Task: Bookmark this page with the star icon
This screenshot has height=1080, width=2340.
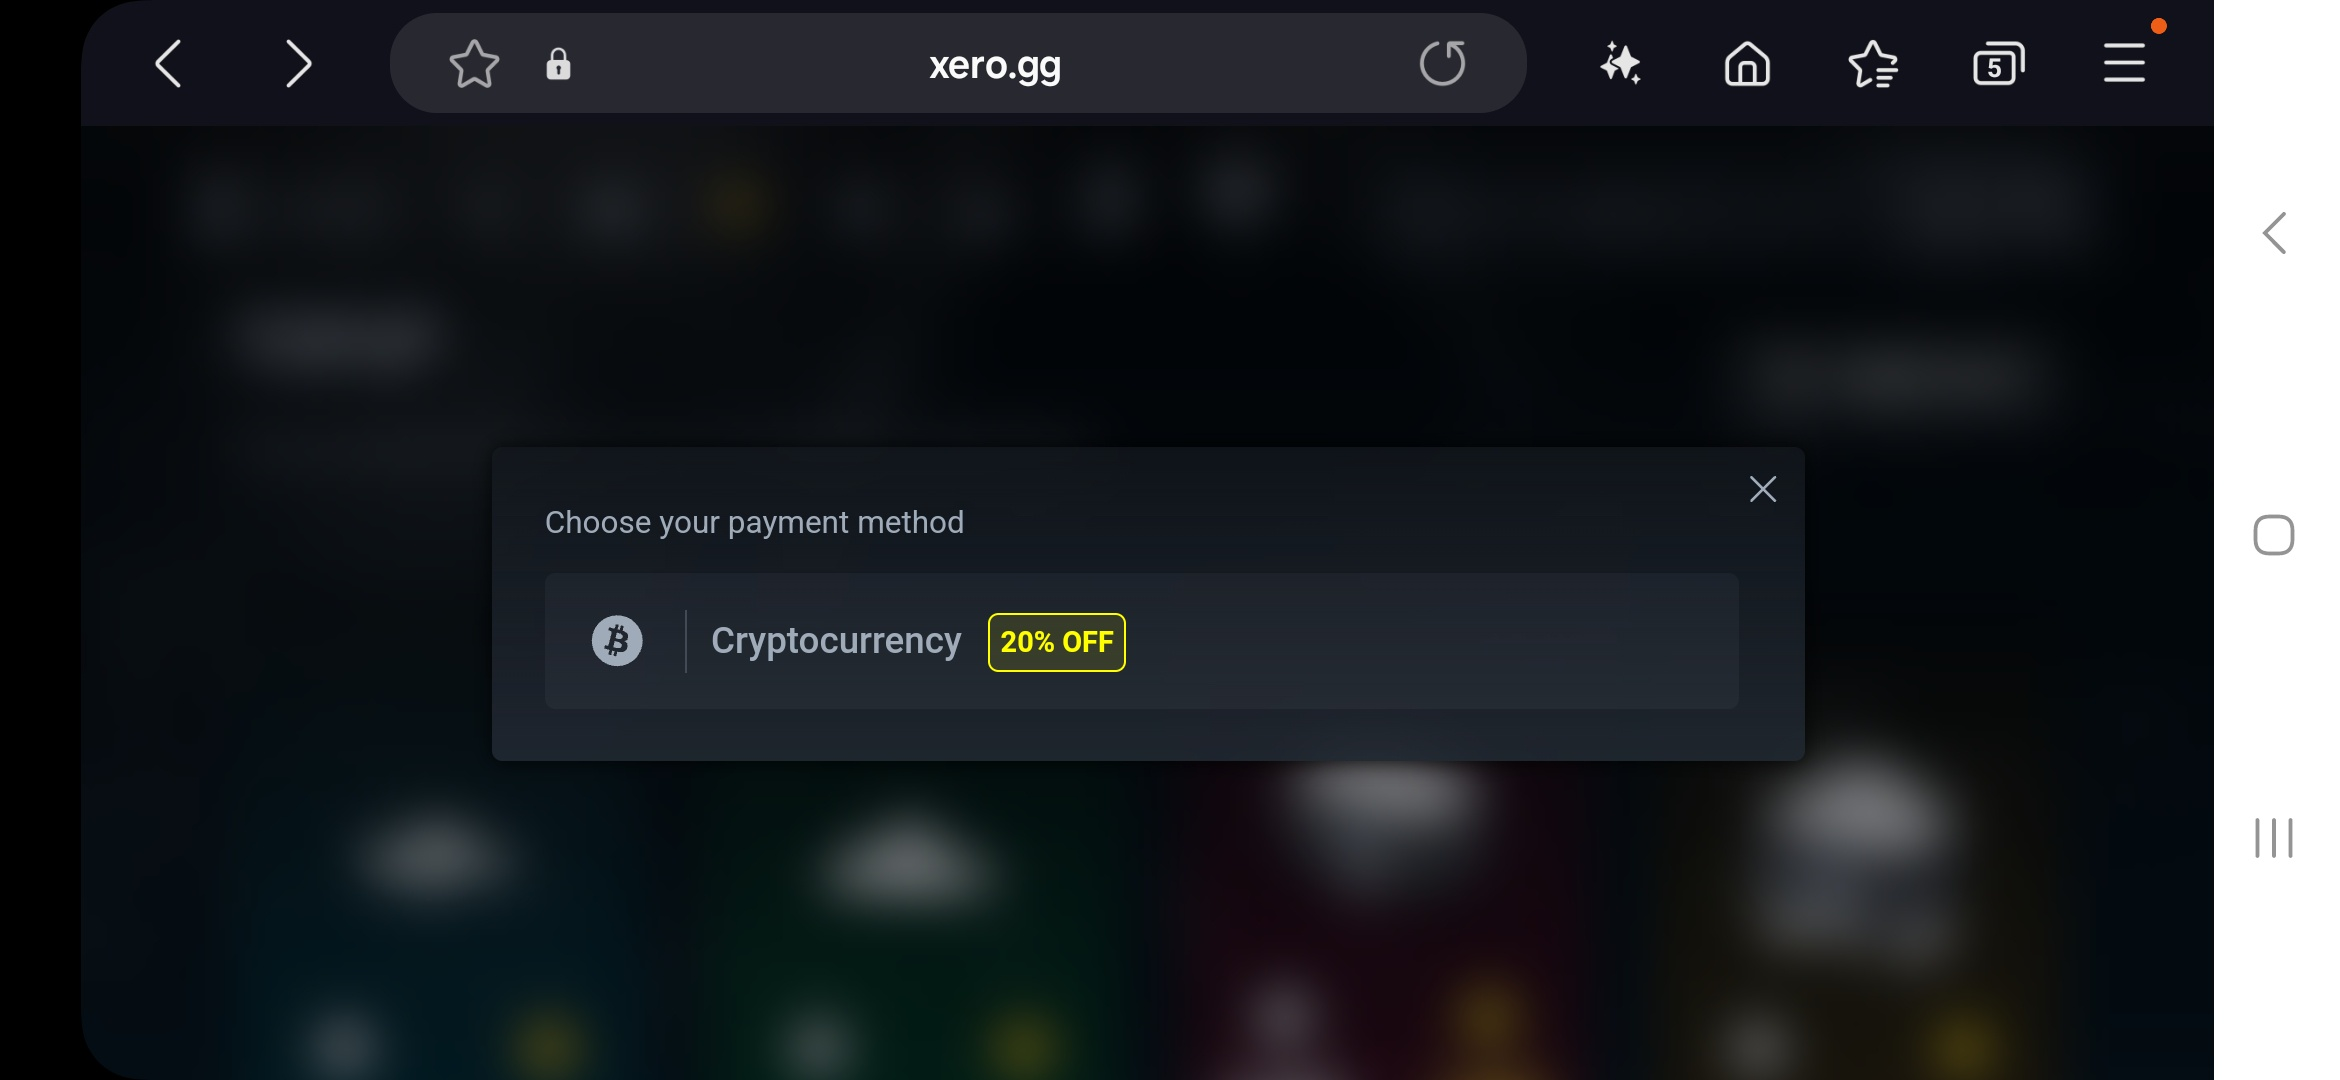Action: [x=474, y=65]
